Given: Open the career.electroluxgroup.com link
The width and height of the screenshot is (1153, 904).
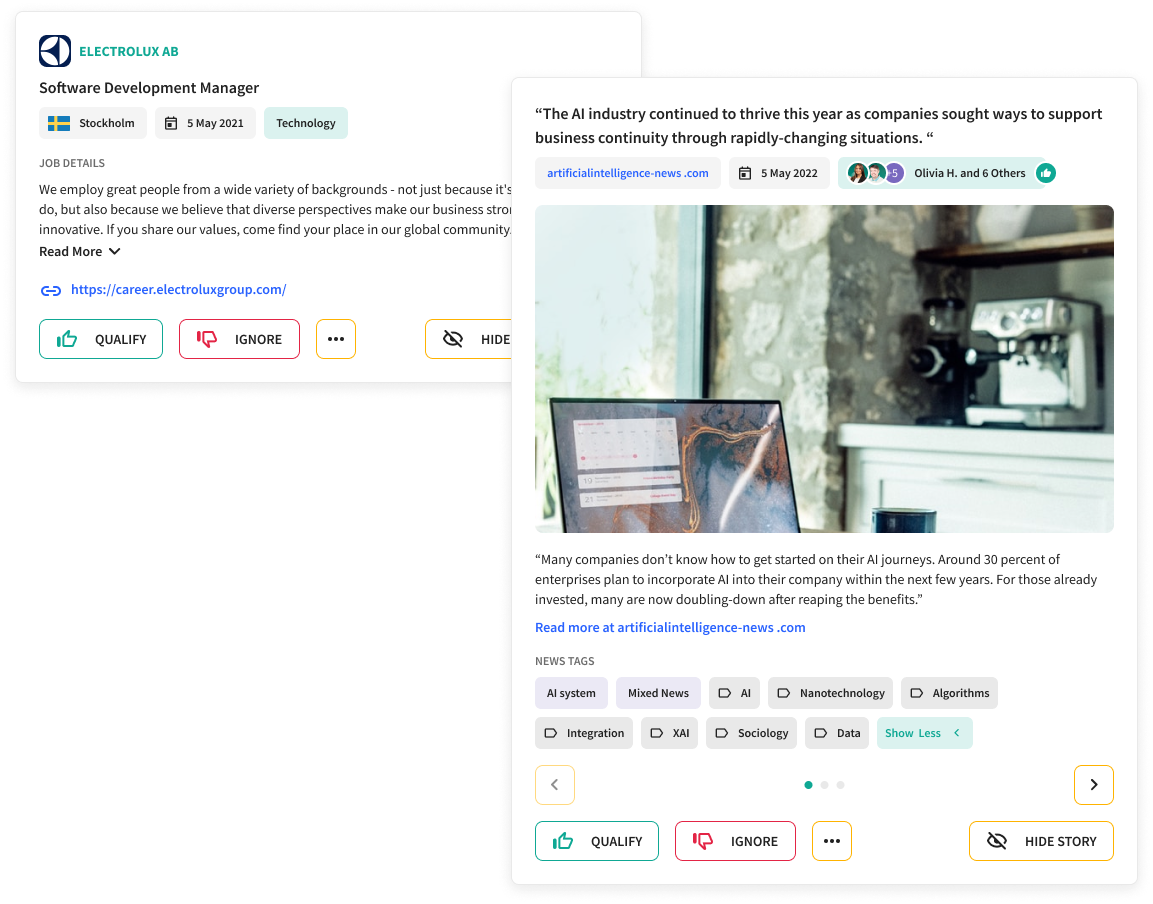Looking at the screenshot, I should [x=179, y=290].
